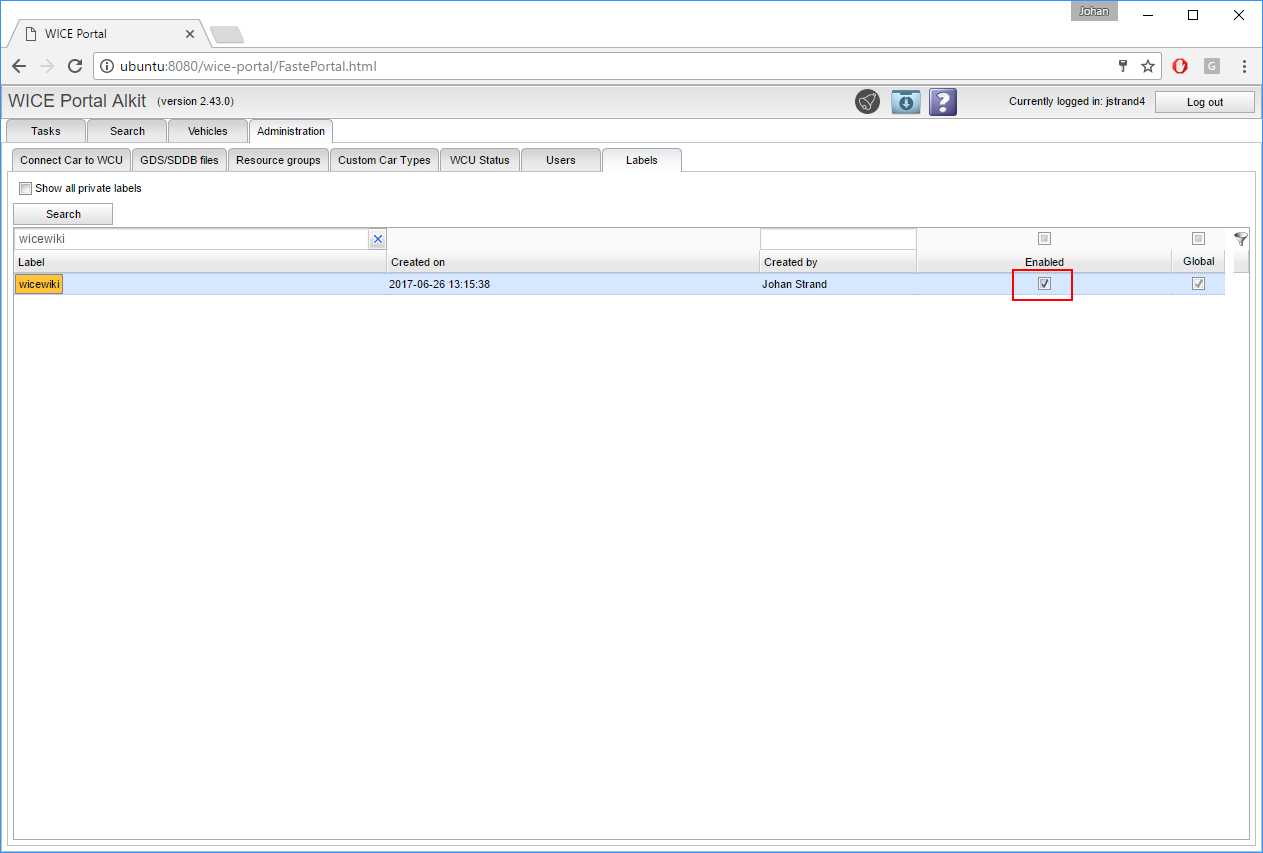Click the Created by filter field
This screenshot has height=853, width=1263.
pos(837,239)
